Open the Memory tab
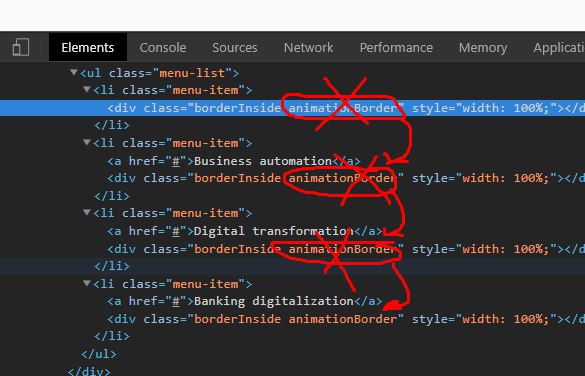 pos(483,47)
